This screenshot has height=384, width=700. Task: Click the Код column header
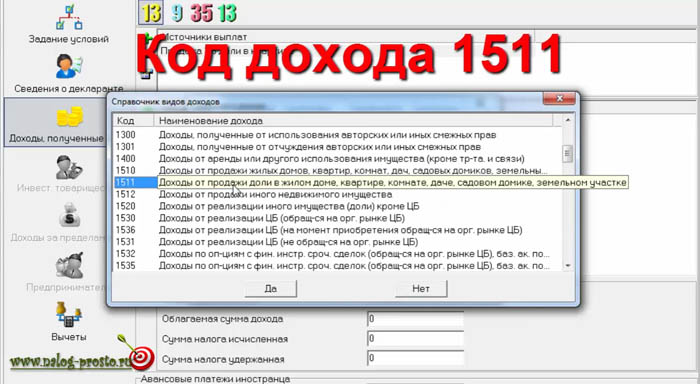[133, 121]
